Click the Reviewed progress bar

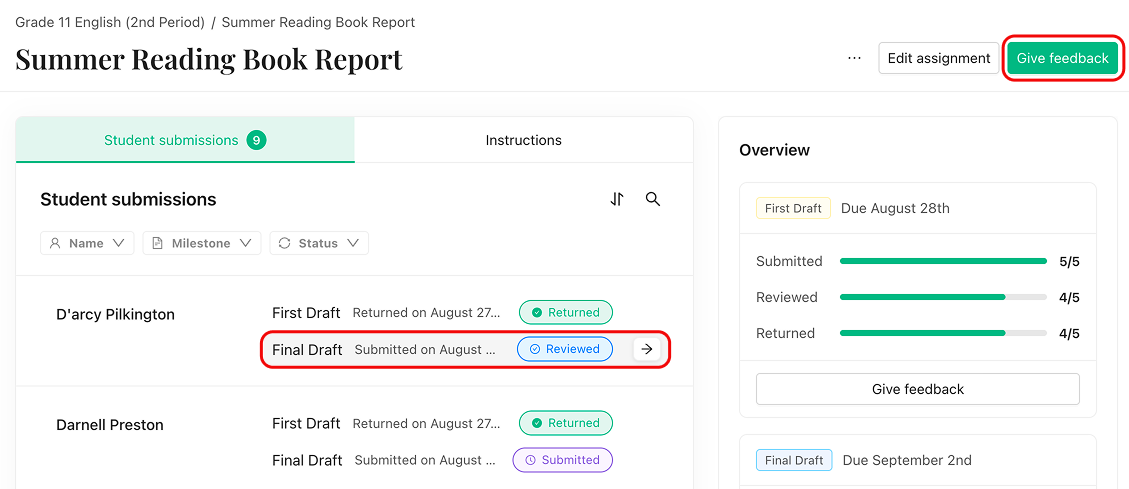(x=943, y=297)
